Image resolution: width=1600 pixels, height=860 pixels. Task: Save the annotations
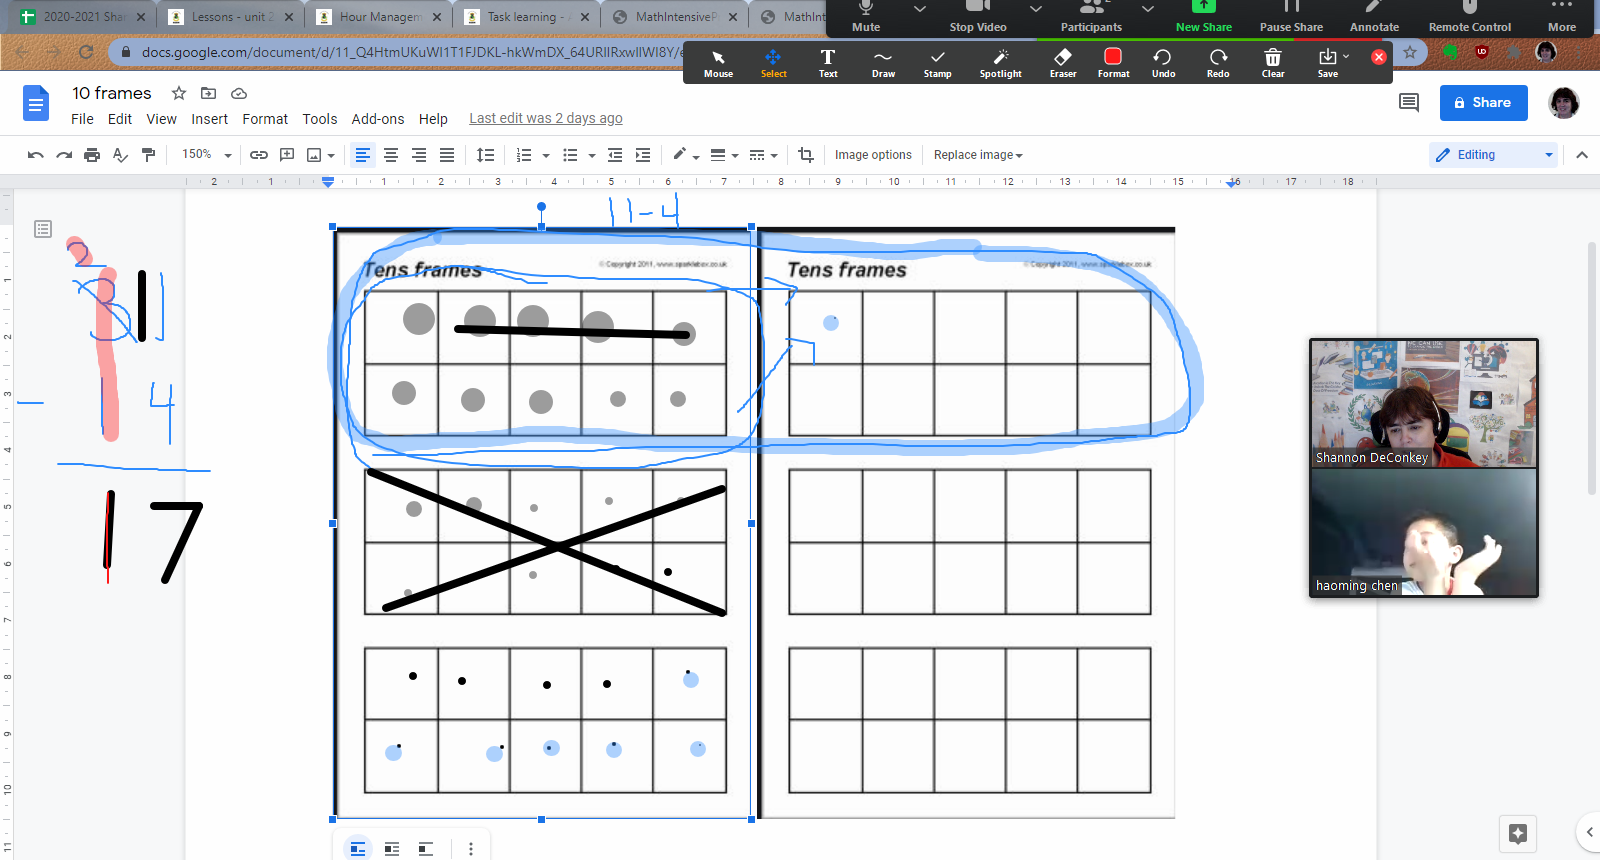1327,63
